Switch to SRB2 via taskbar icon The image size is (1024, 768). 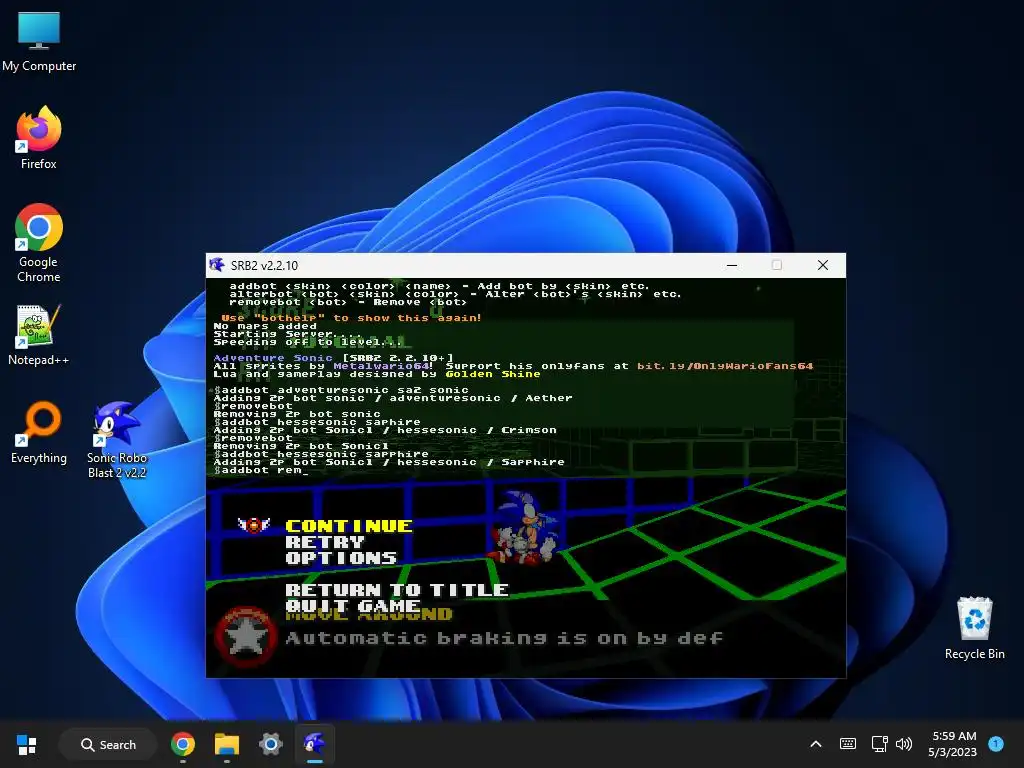(315, 744)
